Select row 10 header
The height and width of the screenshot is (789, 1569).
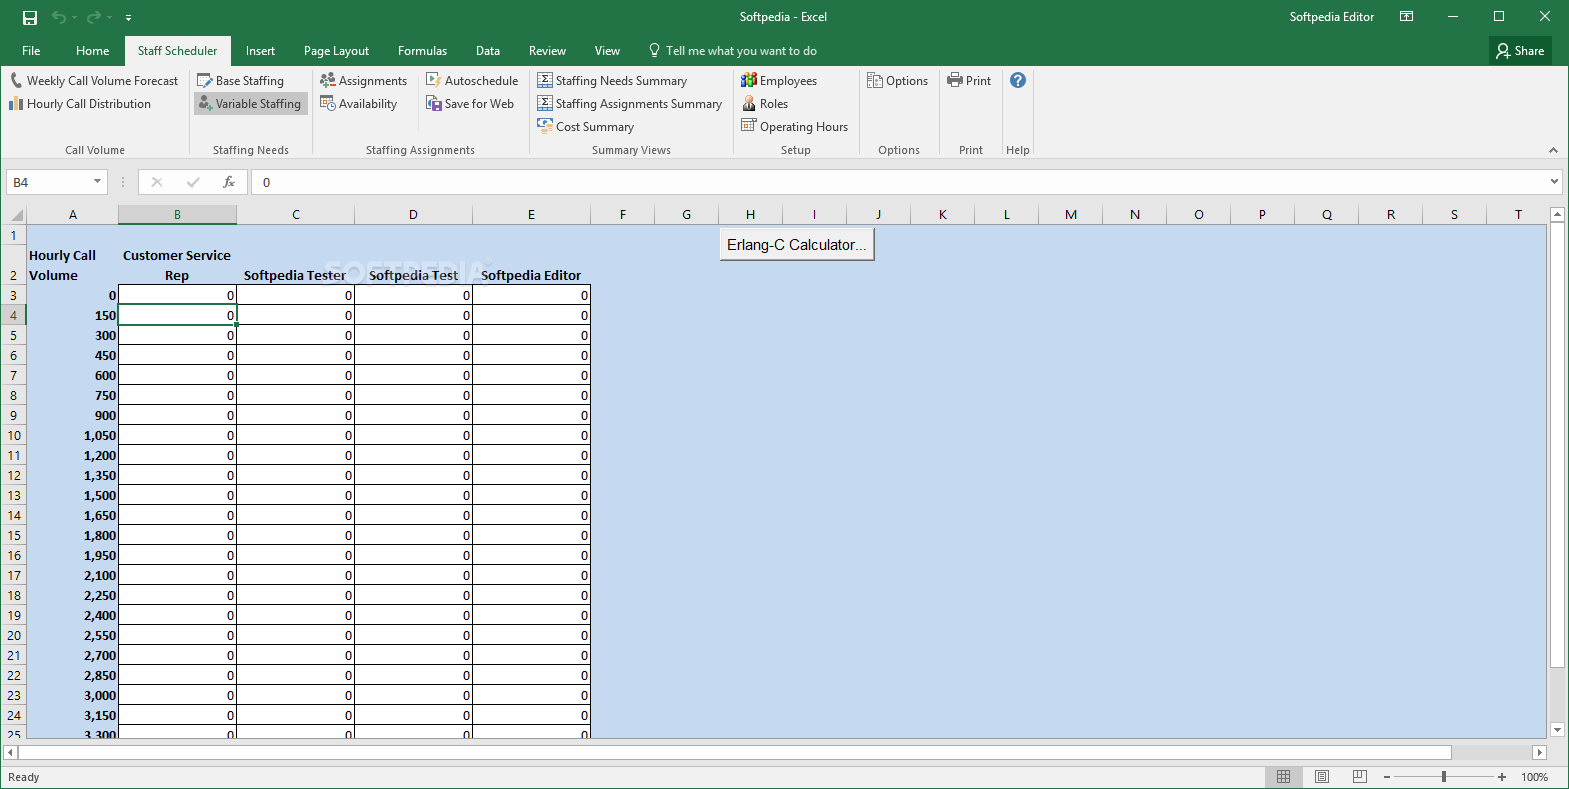[14, 435]
